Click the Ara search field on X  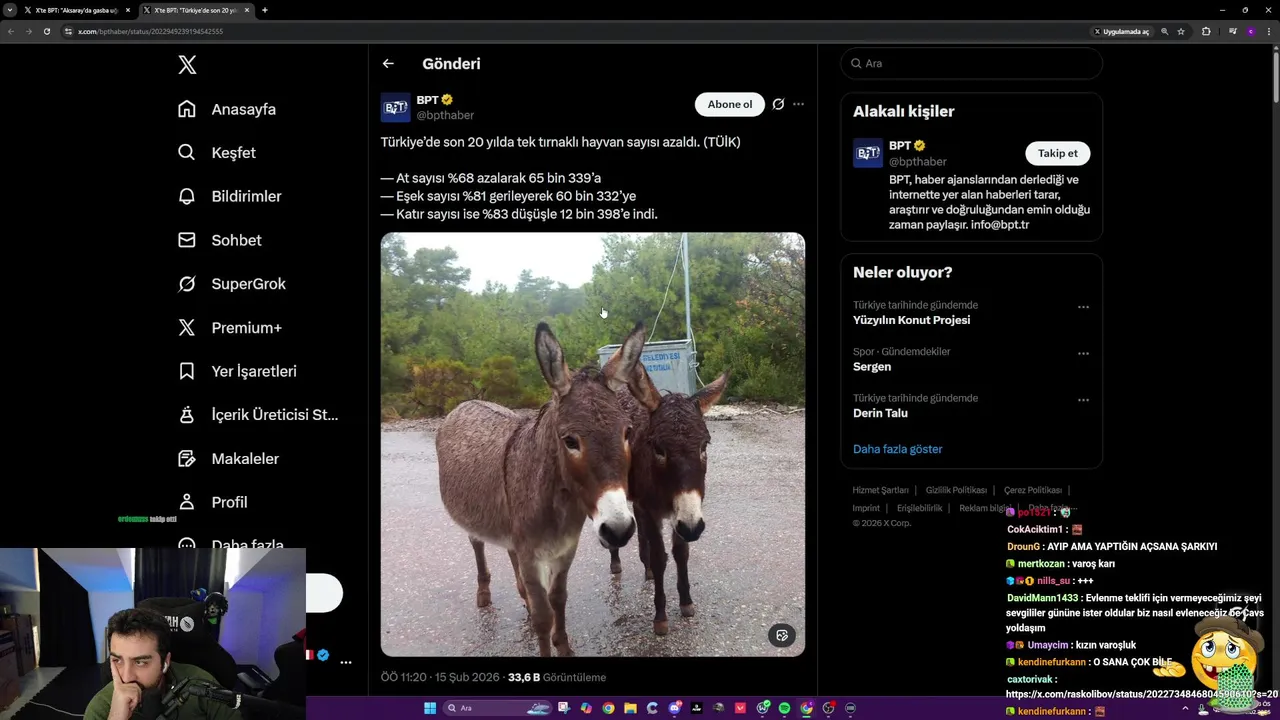pyautogui.click(x=971, y=63)
